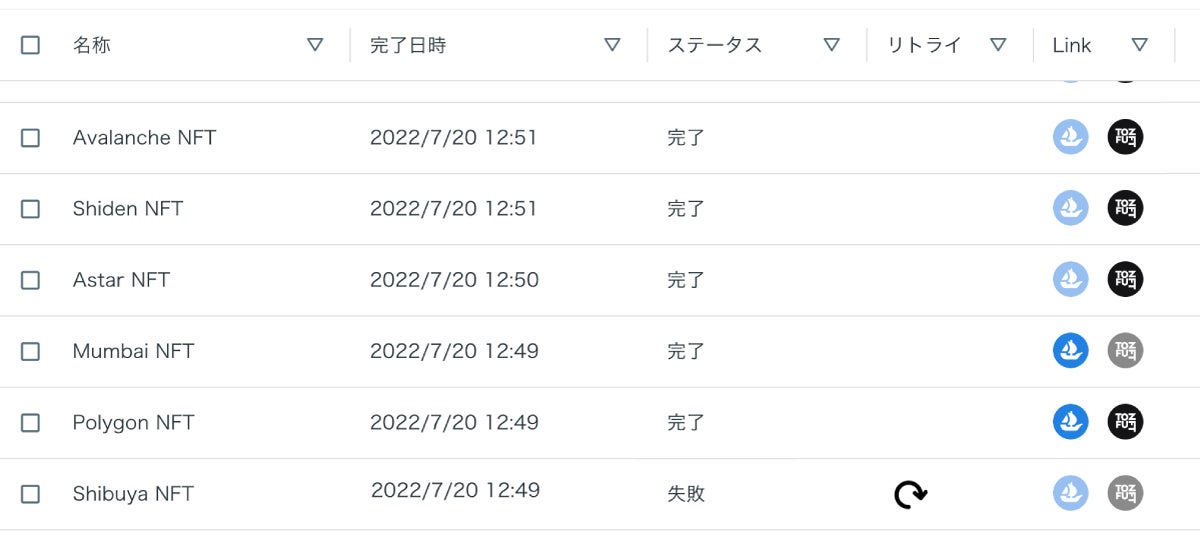This screenshot has height=537, width=1200.
Task: Toggle the select-all header checkbox
Action: coord(30,45)
